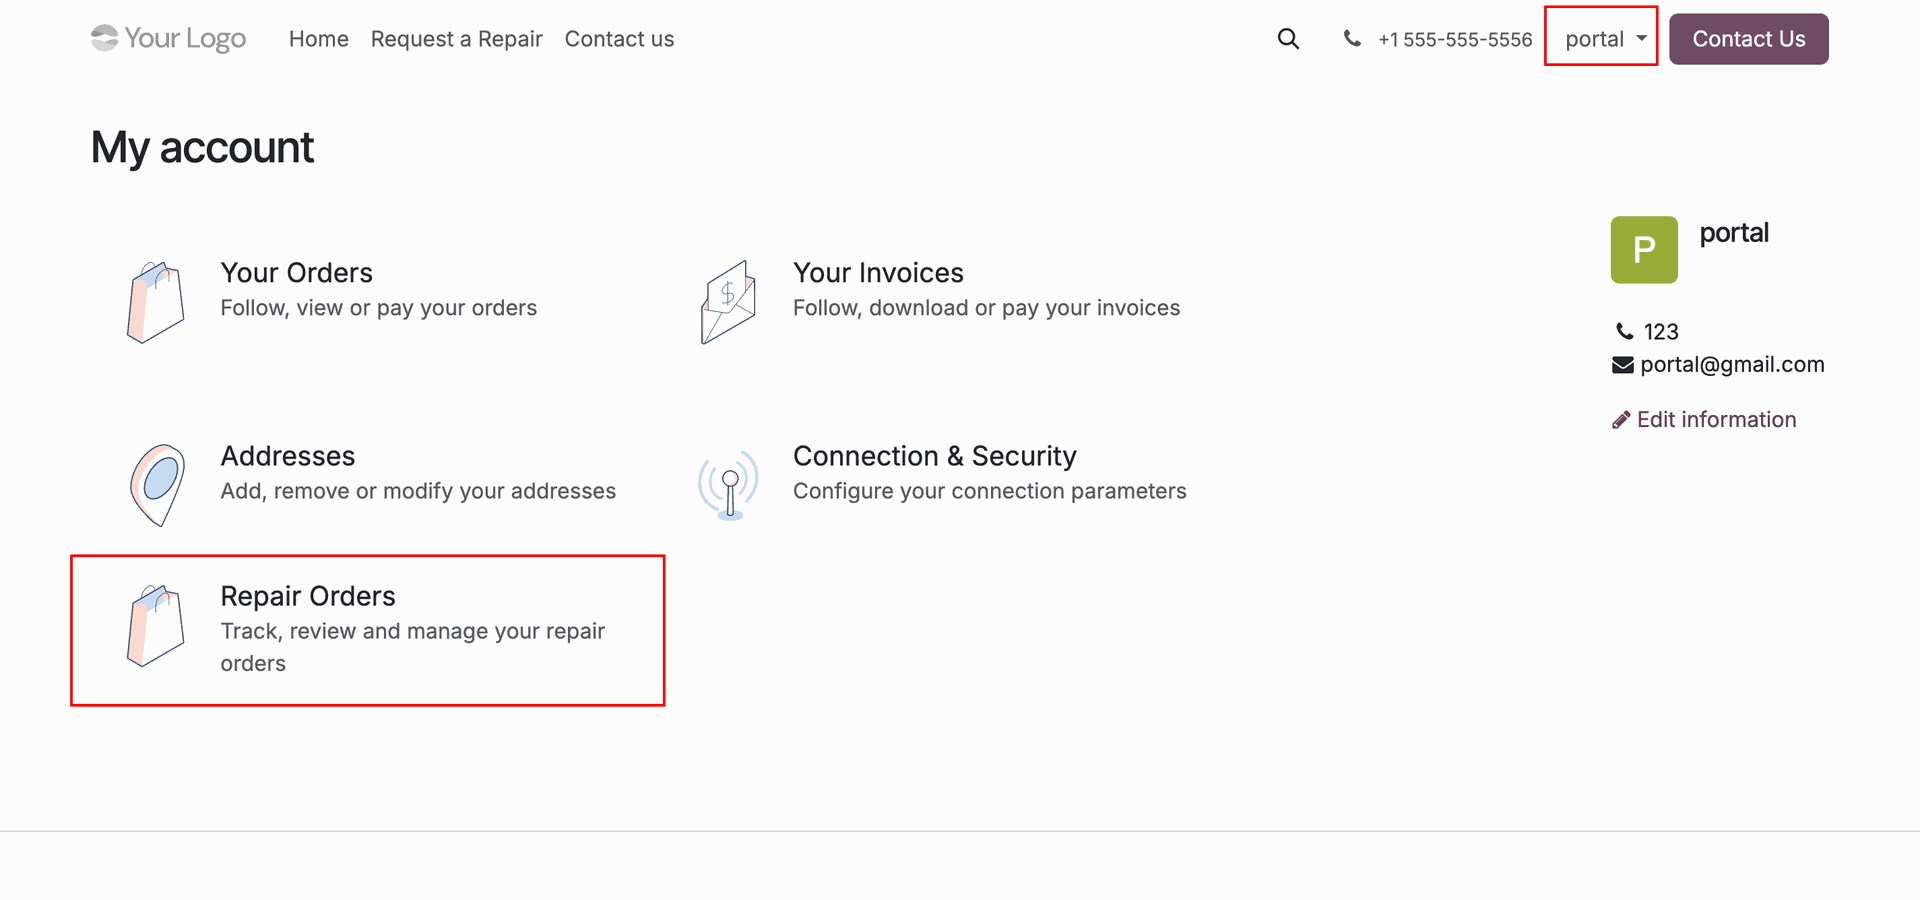
Task: Click the purple Contact Us button
Action: 1749,39
